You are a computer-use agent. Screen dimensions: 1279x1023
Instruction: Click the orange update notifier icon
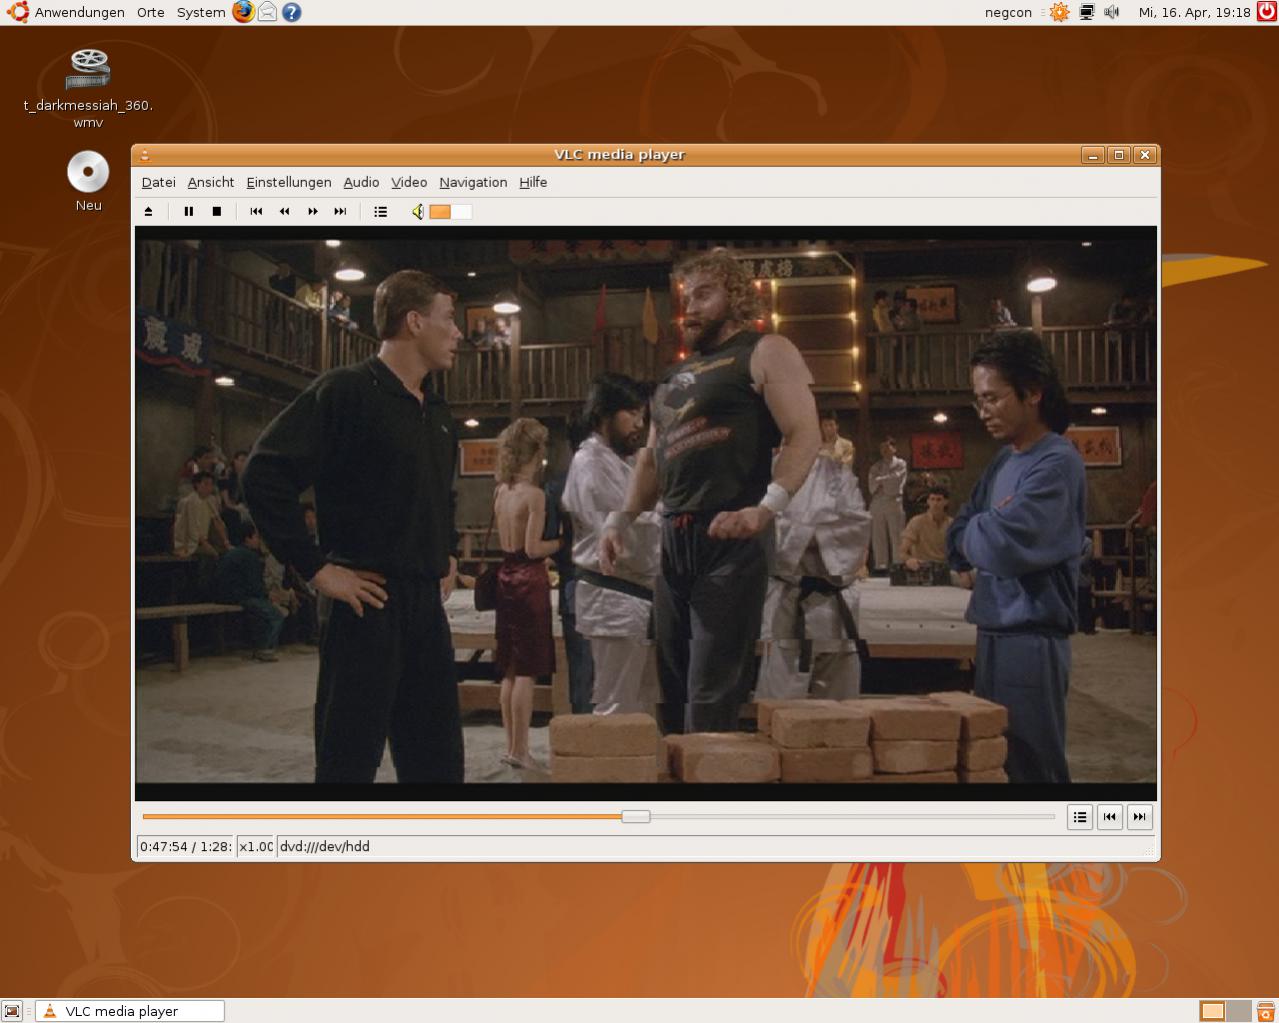1059,12
